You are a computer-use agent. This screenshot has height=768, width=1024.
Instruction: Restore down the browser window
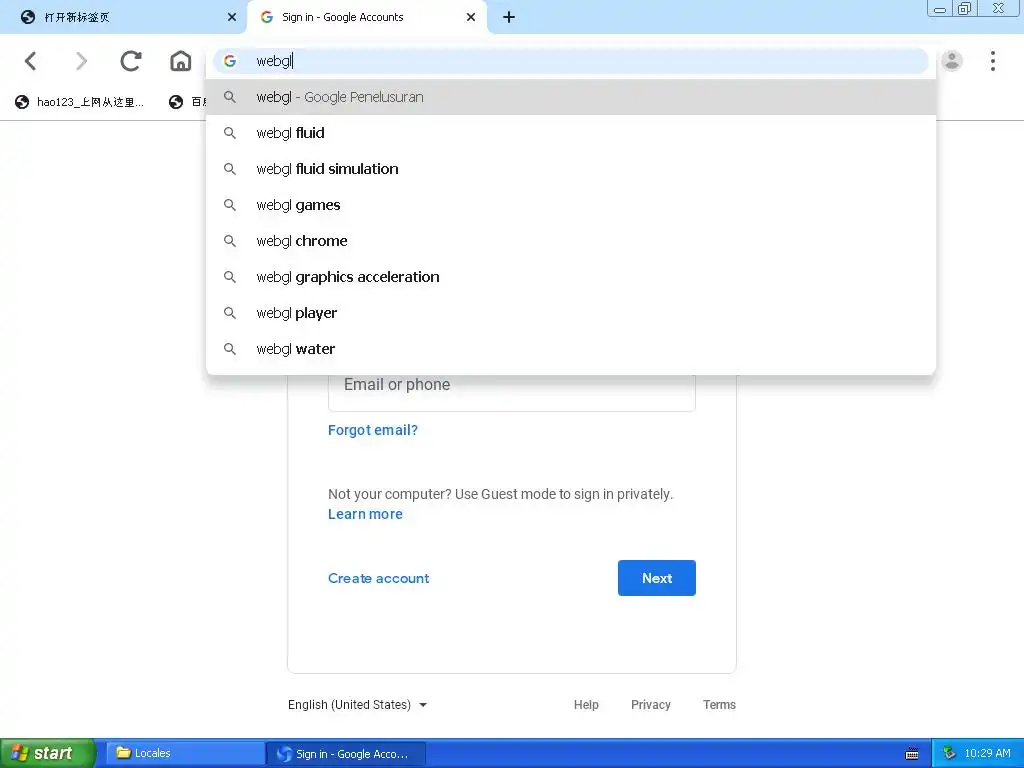[965, 8]
